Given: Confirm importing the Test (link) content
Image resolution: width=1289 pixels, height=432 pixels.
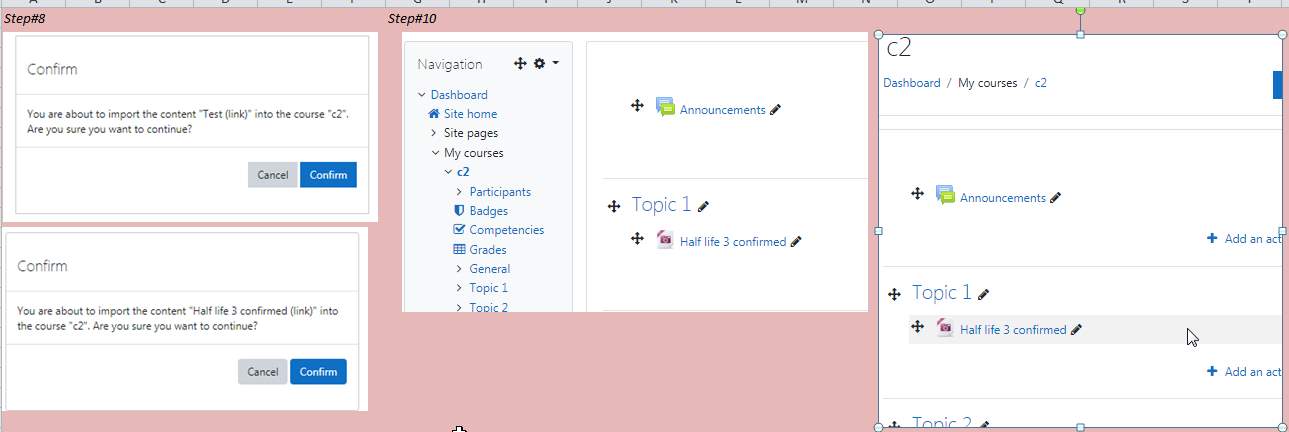Looking at the screenshot, I should tap(328, 175).
